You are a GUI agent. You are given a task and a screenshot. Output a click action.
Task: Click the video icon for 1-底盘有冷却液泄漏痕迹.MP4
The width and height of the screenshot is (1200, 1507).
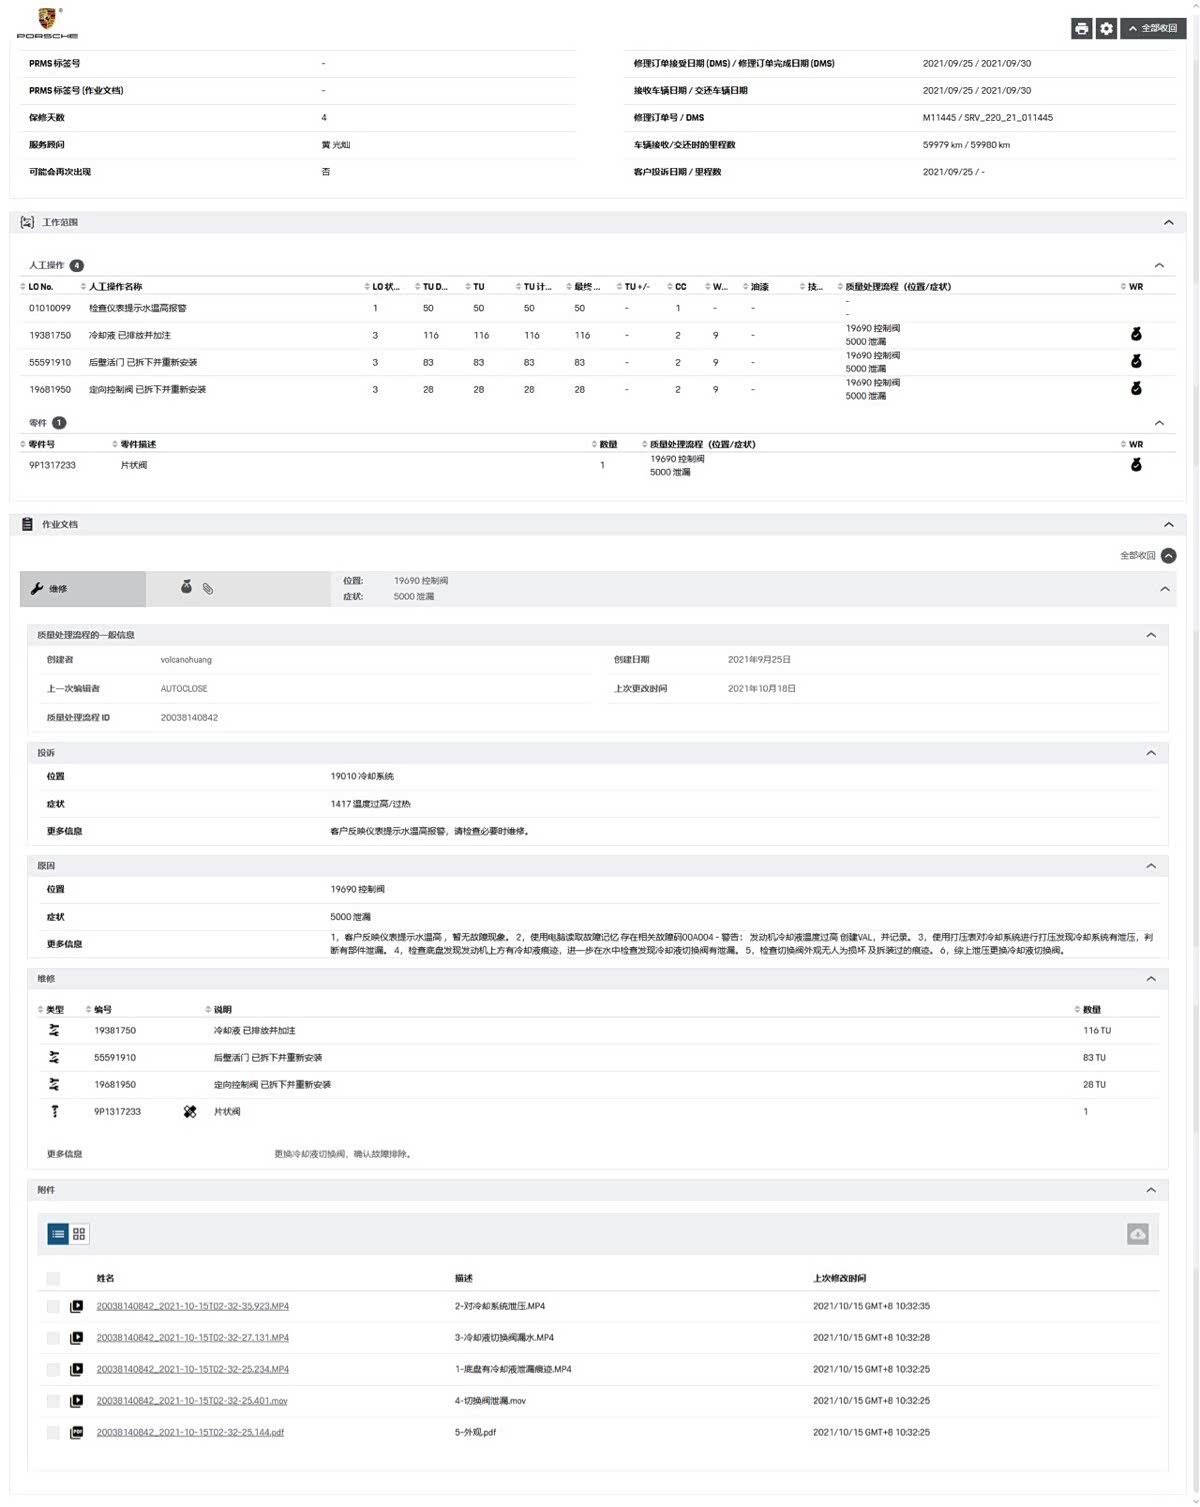77,1369
